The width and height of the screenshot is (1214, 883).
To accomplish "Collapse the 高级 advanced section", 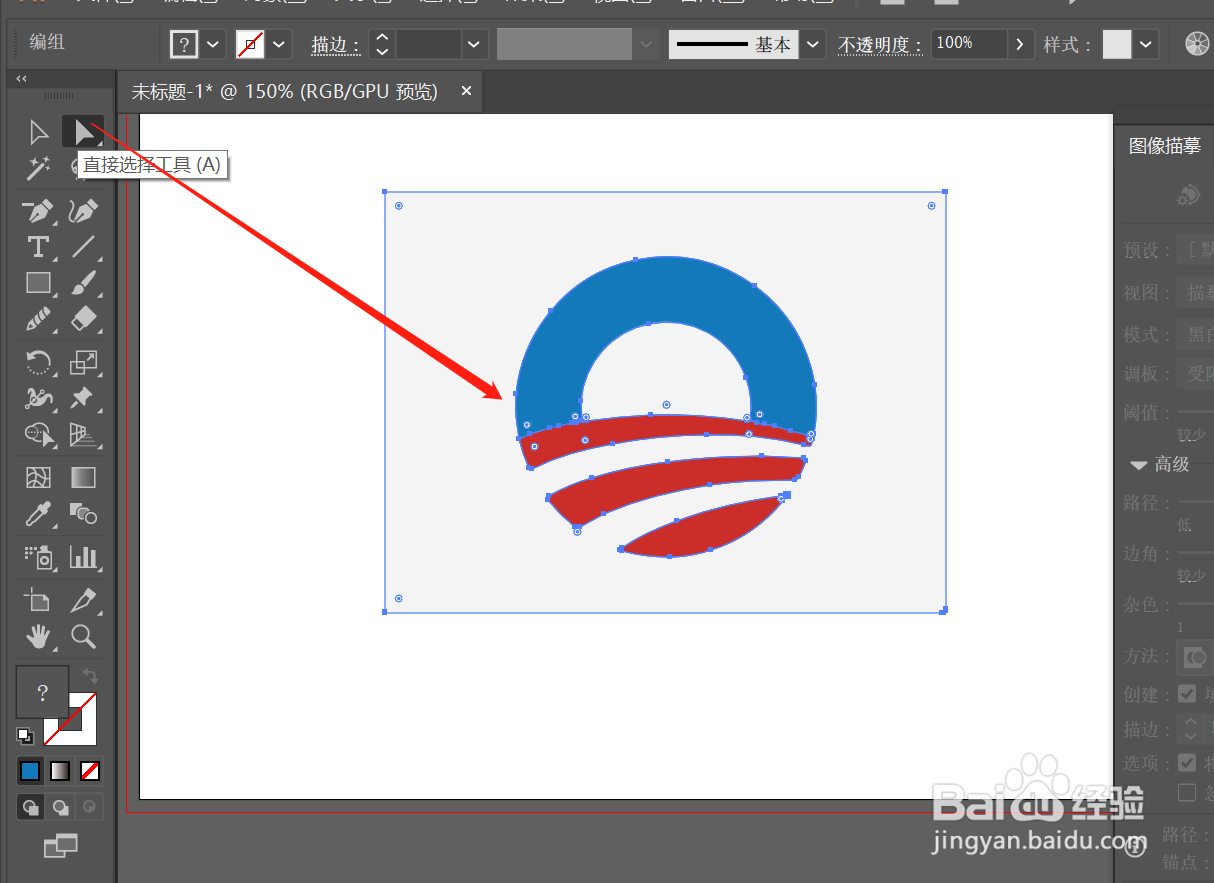I will click(x=1139, y=465).
